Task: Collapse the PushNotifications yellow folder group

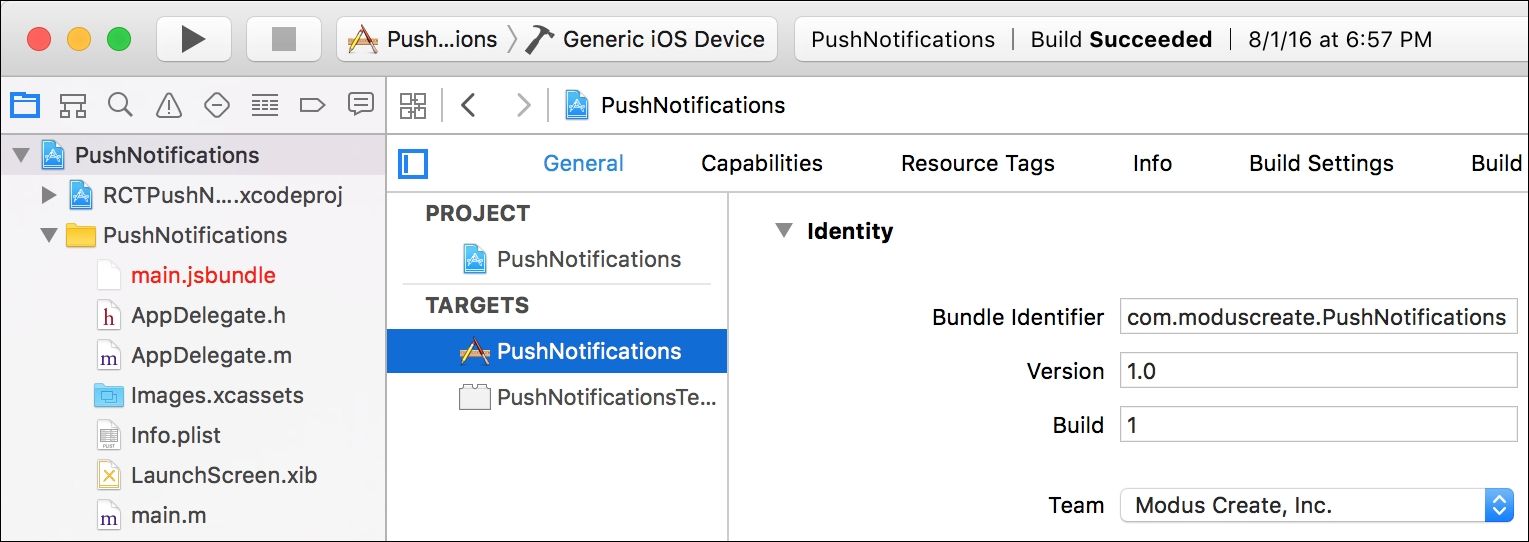Action: tap(49, 235)
